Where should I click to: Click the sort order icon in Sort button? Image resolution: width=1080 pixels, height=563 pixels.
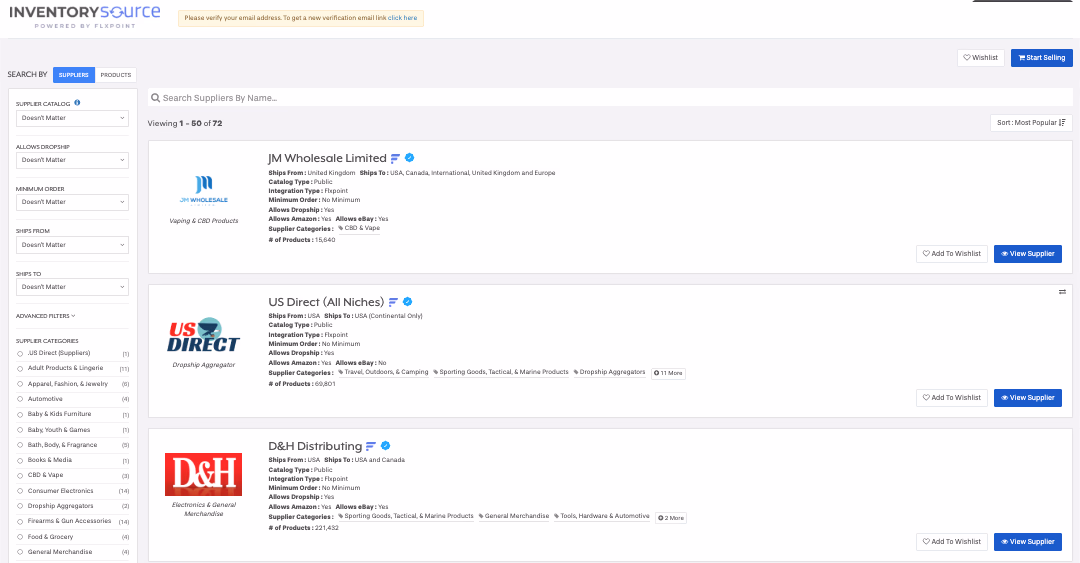click(x=1062, y=123)
